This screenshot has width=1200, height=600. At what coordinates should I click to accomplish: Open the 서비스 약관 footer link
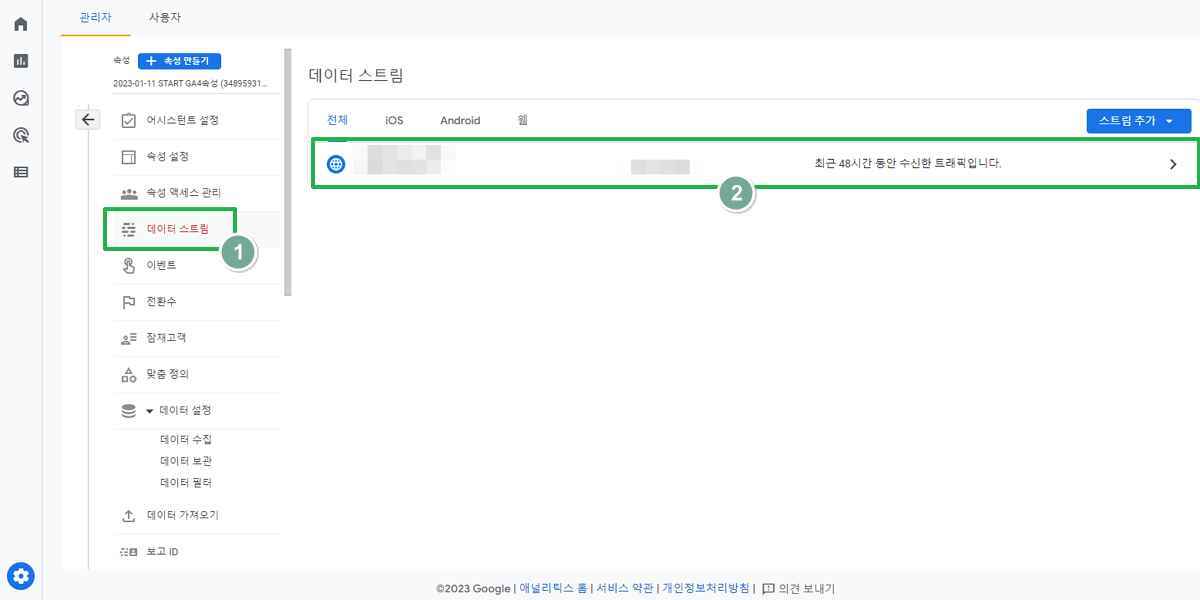coord(625,589)
